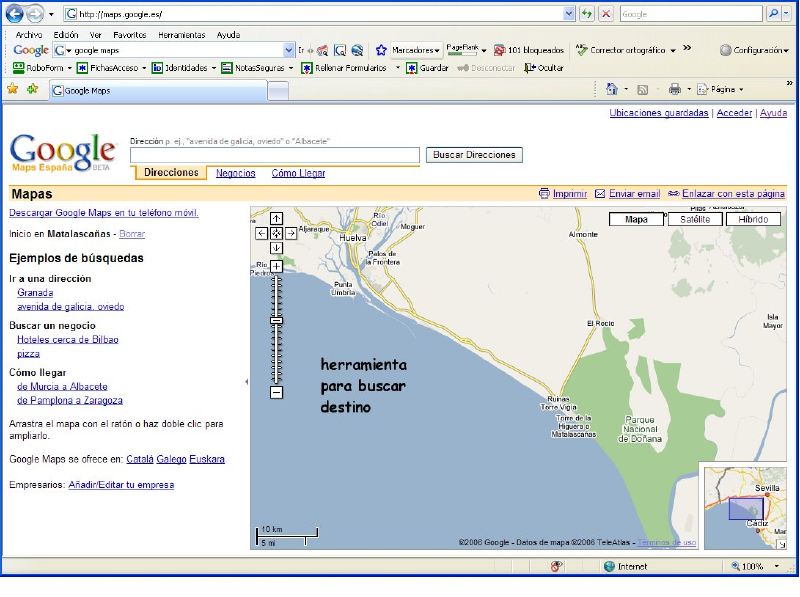
Task: Click the Home icon in command bar
Action: [612, 89]
